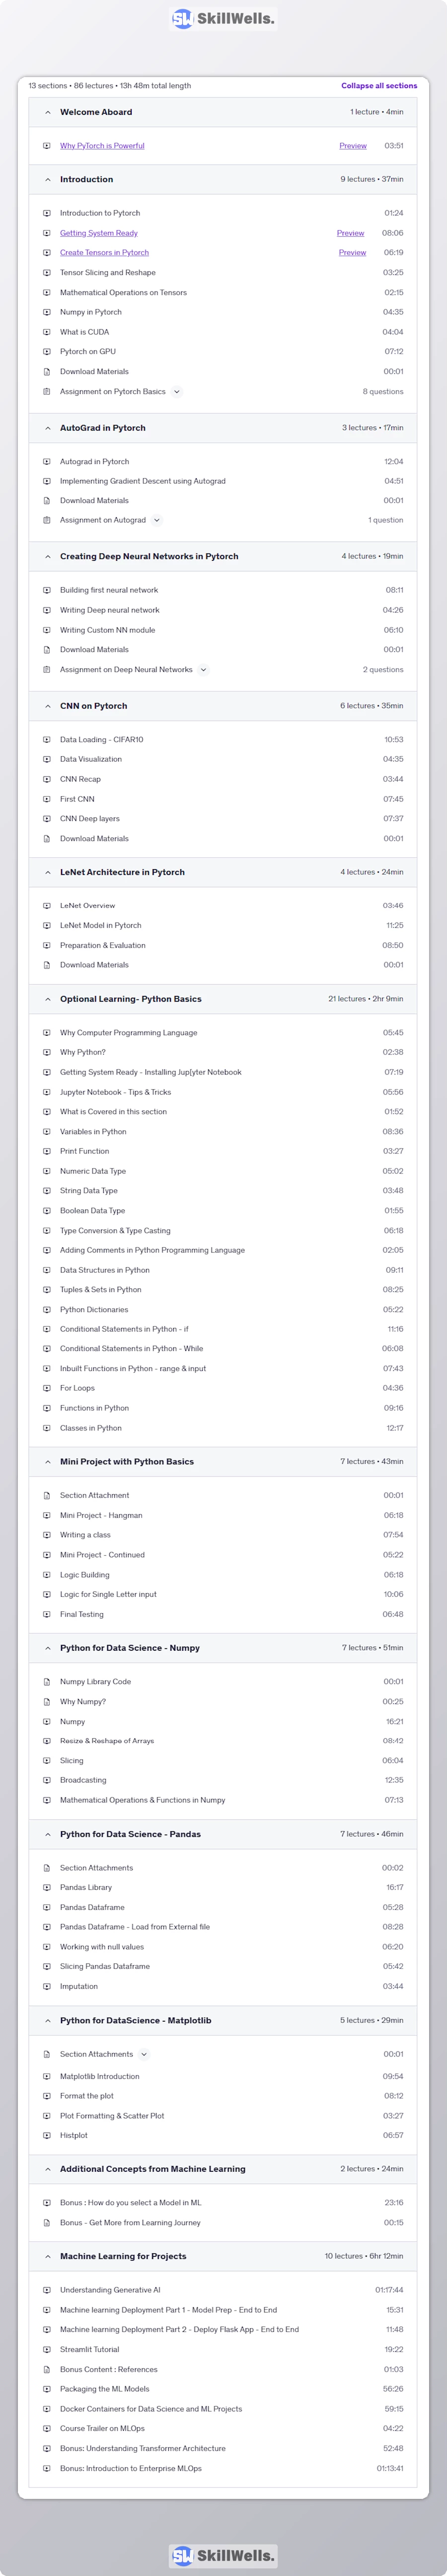Viewport: 447px width, 2576px height.
Task: Click Docker Containers for Data Science row
Action: click(223, 2409)
